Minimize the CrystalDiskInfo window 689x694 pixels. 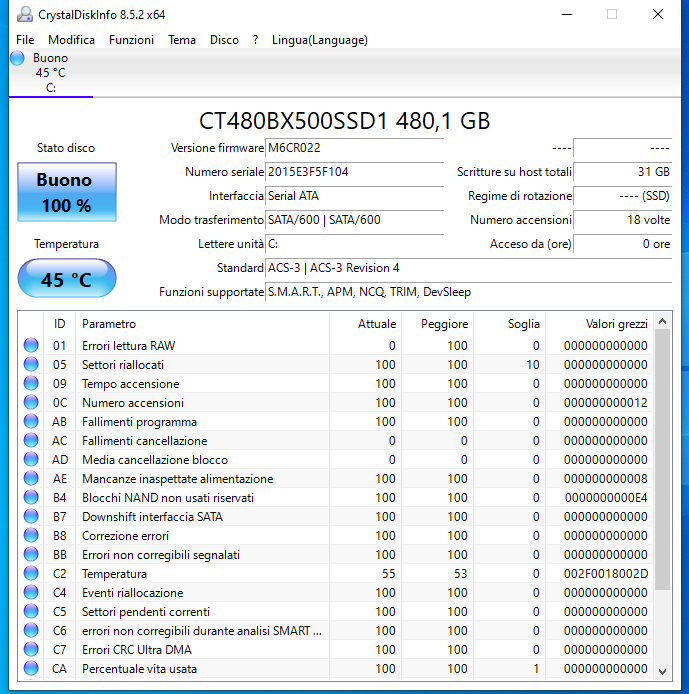[x=567, y=14]
